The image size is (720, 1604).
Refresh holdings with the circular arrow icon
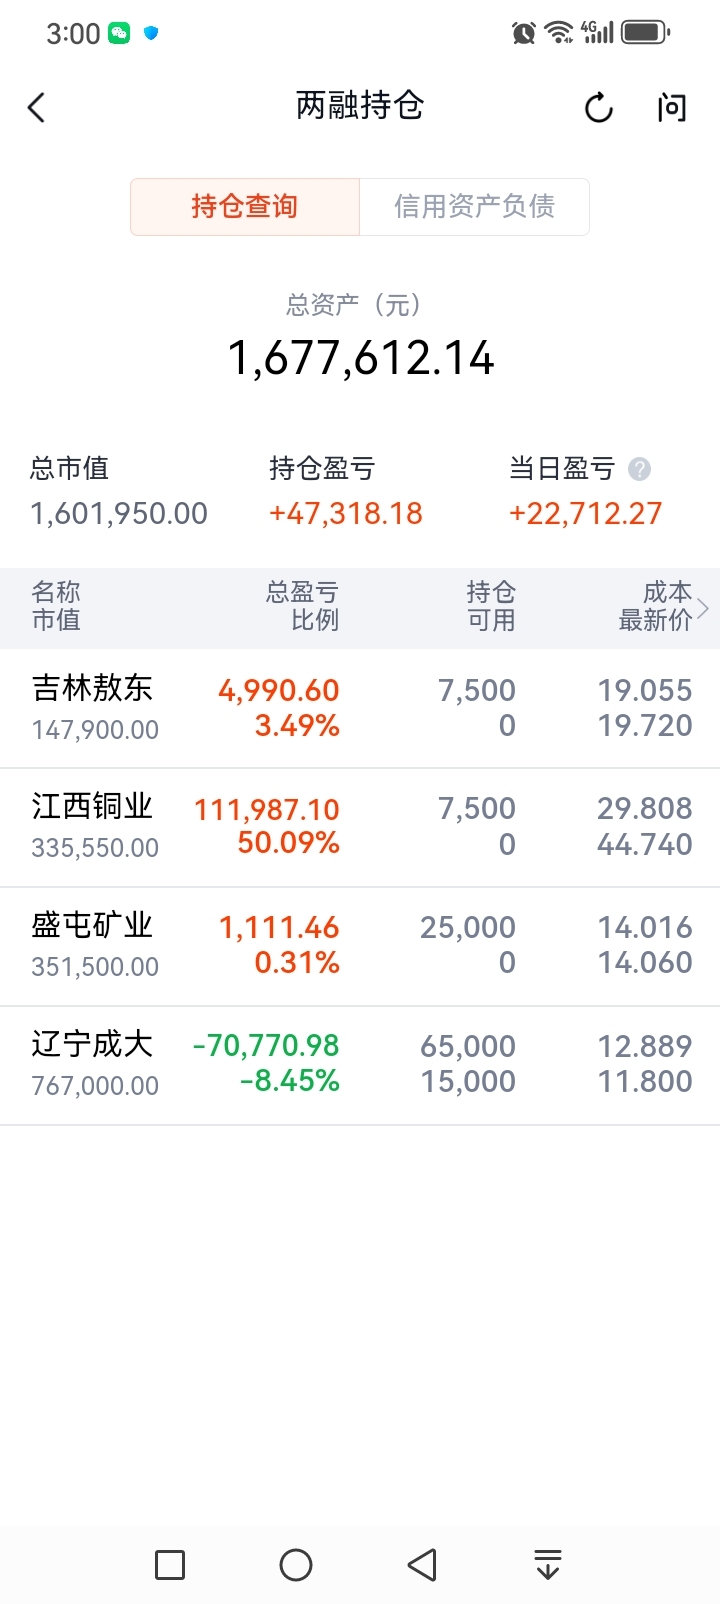(x=598, y=107)
